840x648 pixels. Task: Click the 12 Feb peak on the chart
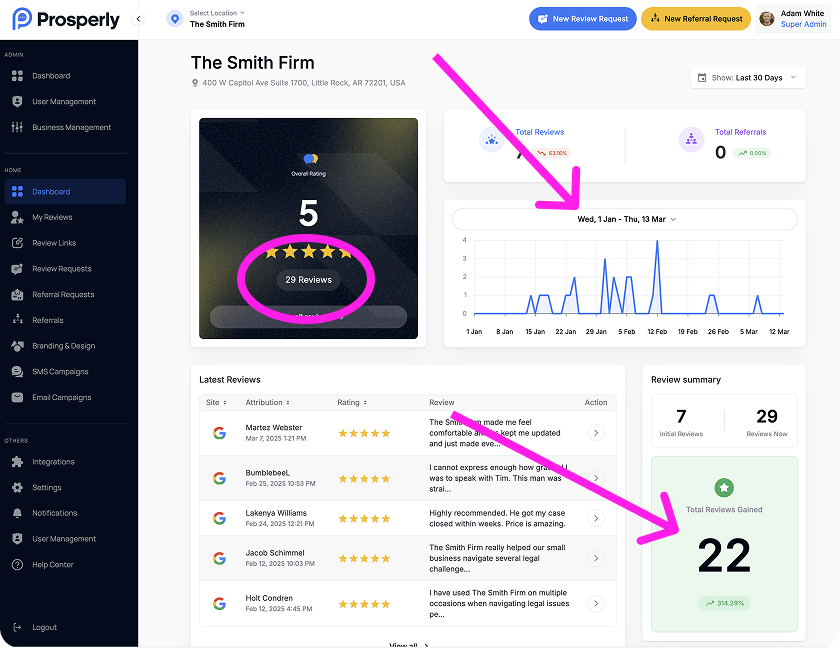(657, 241)
